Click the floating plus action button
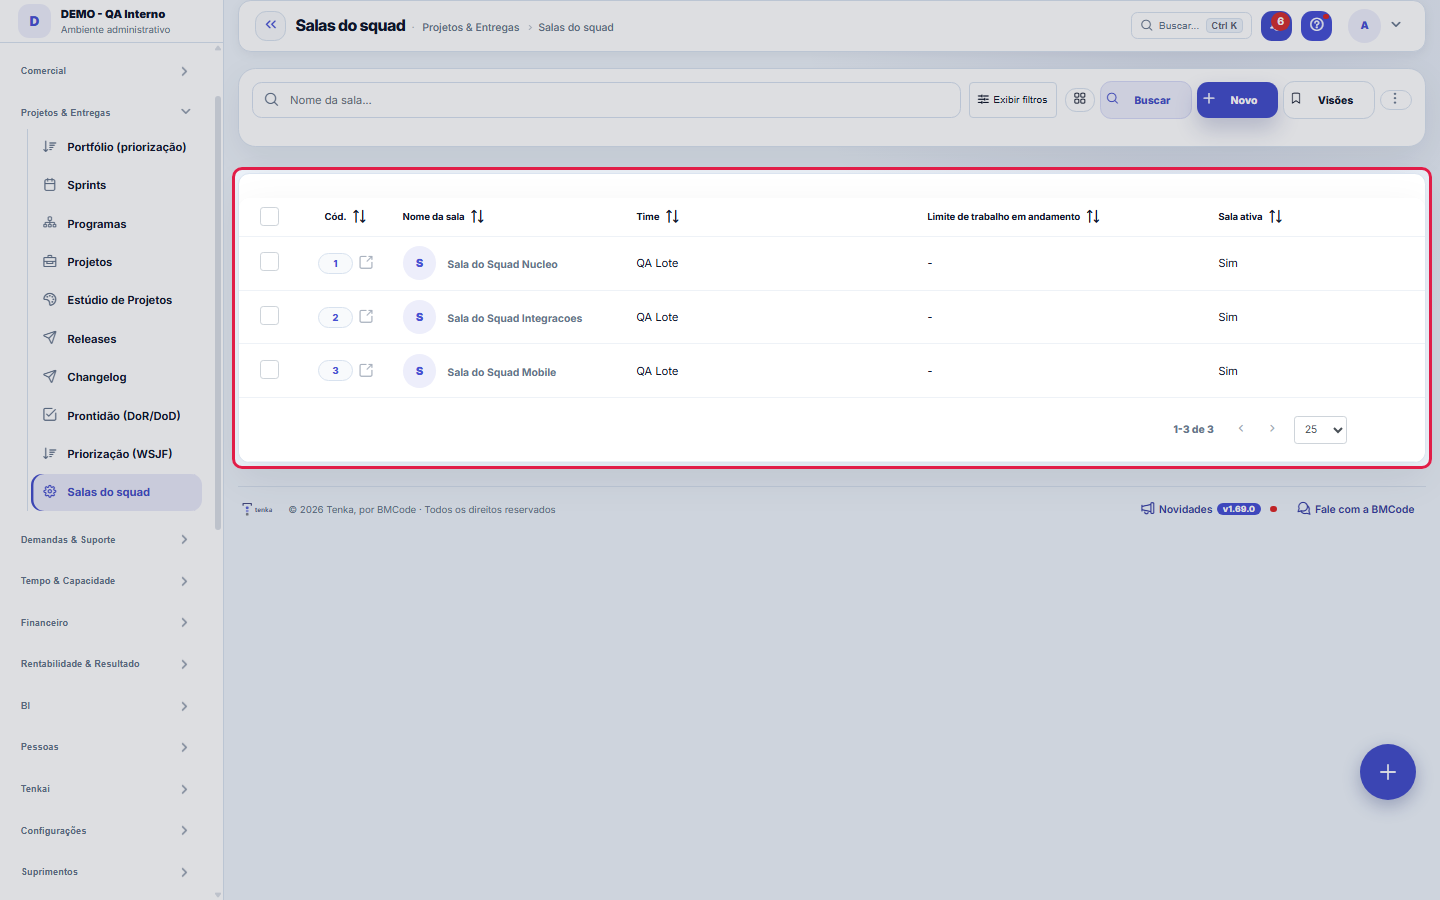The height and width of the screenshot is (900, 1440). point(1387,772)
